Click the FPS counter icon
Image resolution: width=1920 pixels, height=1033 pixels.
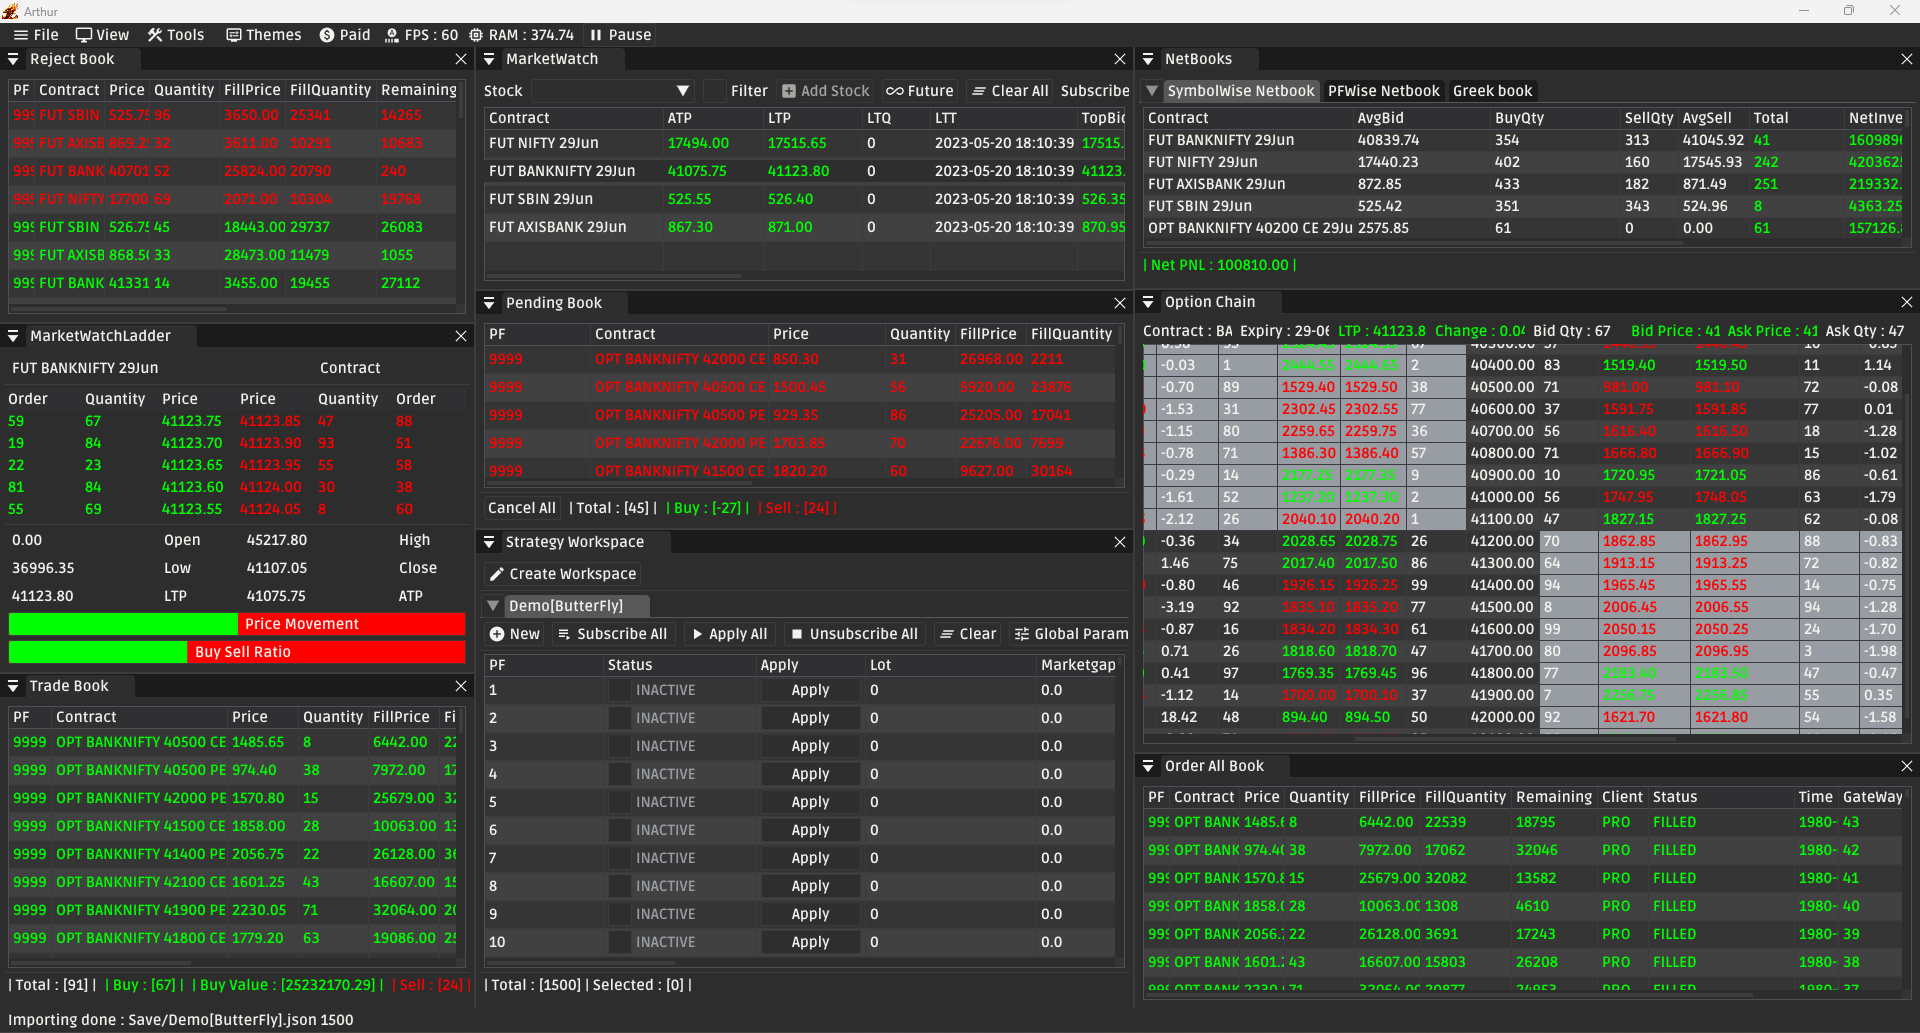(392, 35)
